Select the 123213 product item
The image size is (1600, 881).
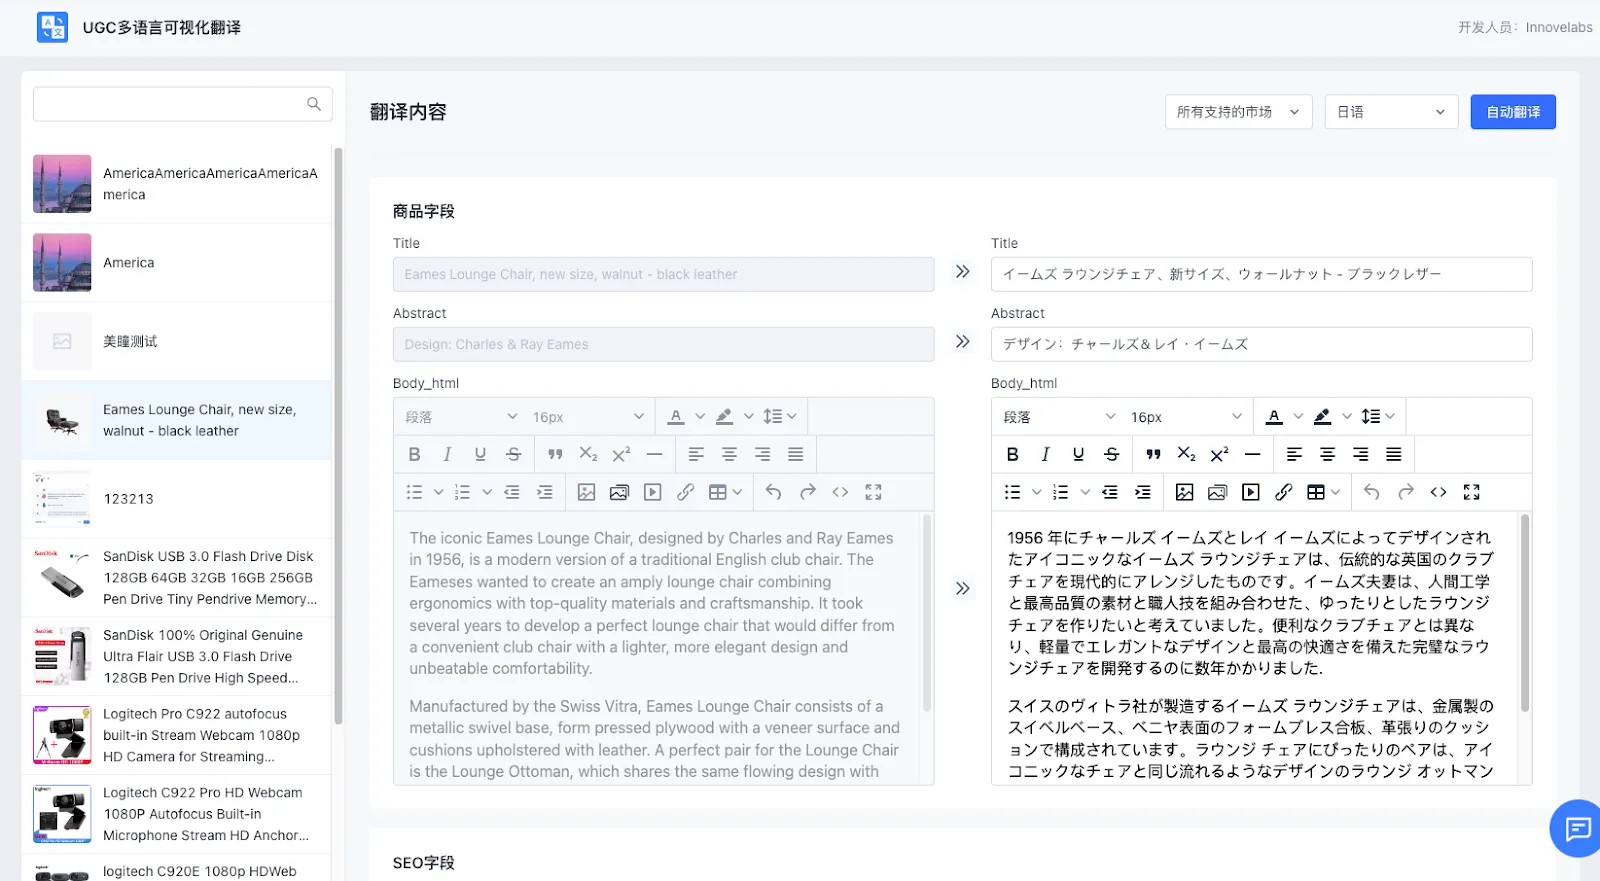pos(177,499)
